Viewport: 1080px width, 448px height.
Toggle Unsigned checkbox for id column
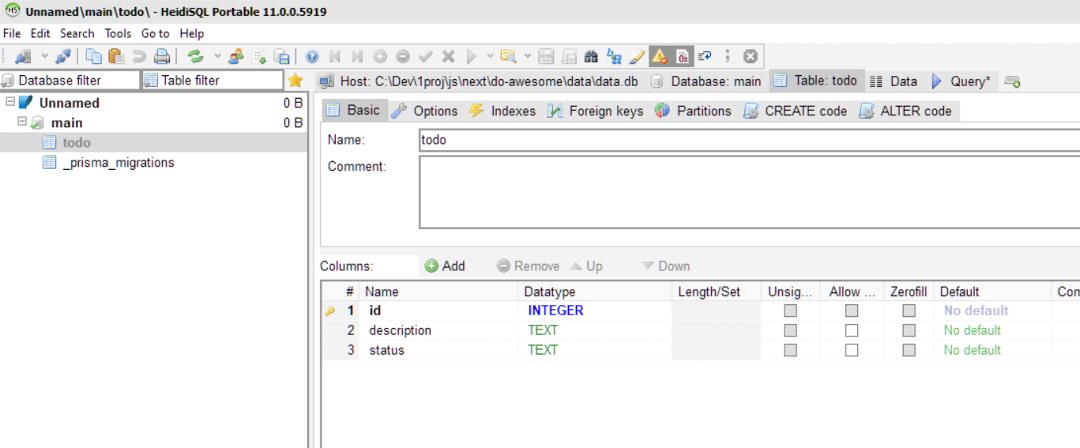pyautogui.click(x=791, y=311)
